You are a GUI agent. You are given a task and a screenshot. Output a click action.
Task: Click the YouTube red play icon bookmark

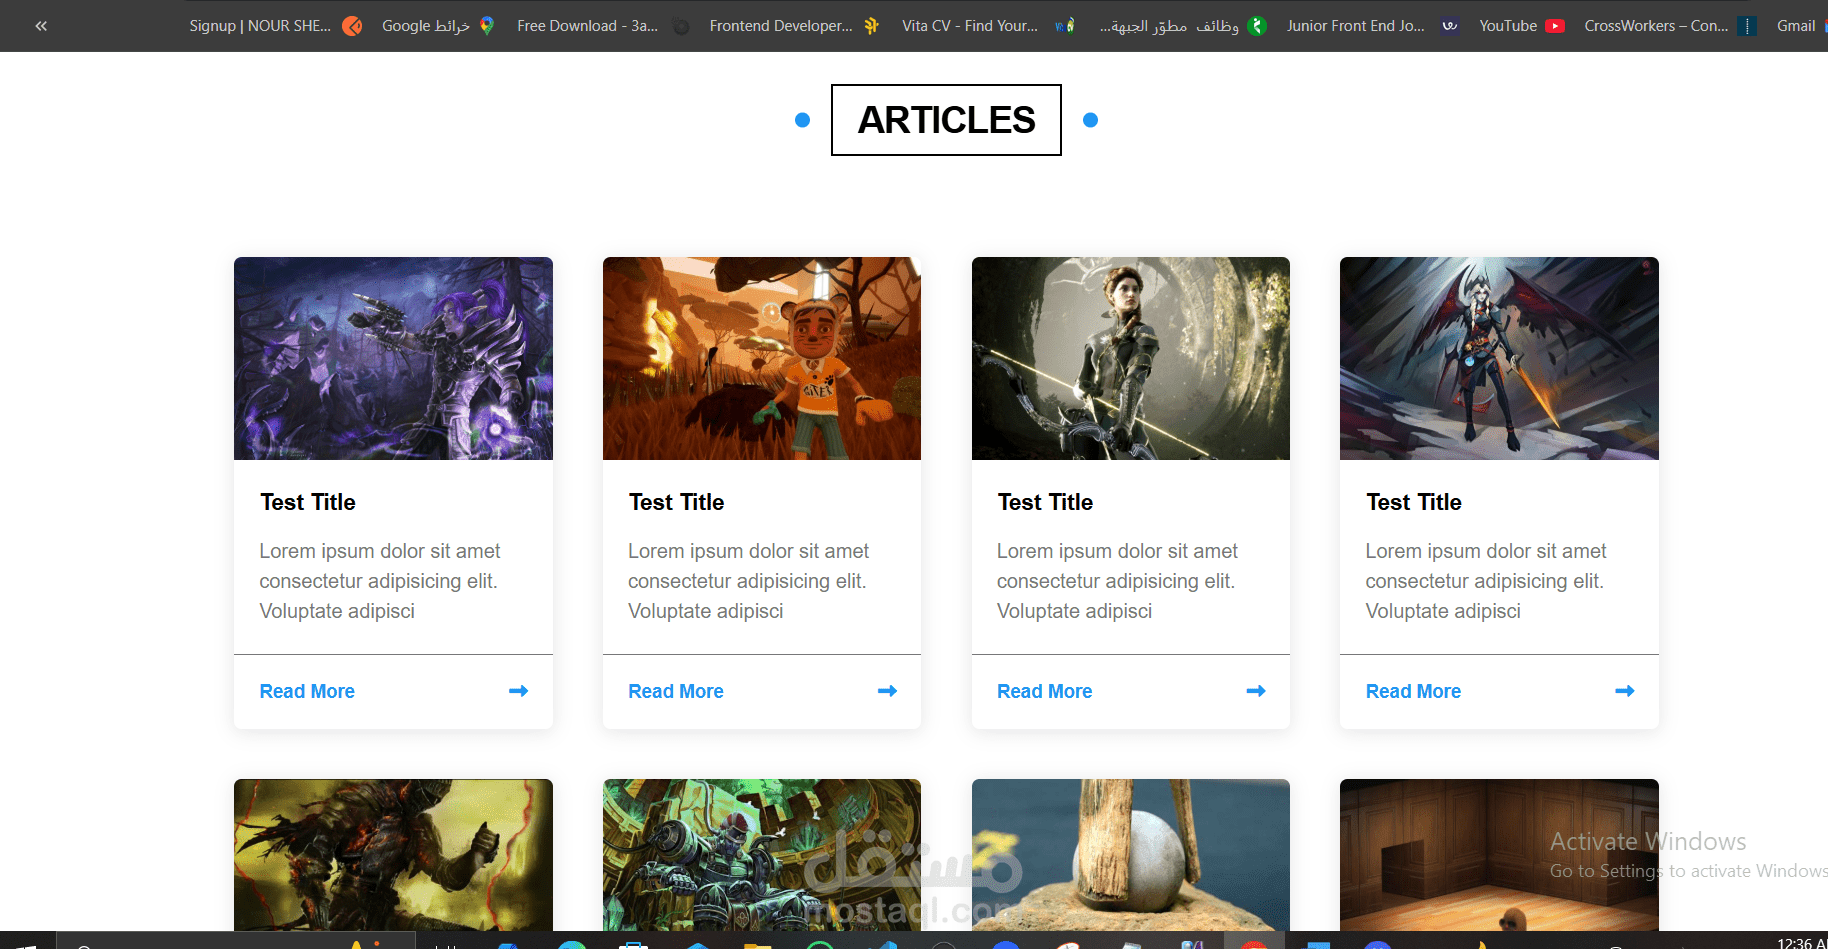(x=1555, y=26)
